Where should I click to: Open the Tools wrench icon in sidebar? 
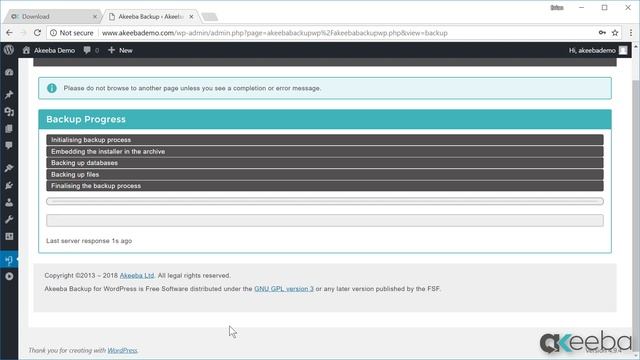coord(9,220)
